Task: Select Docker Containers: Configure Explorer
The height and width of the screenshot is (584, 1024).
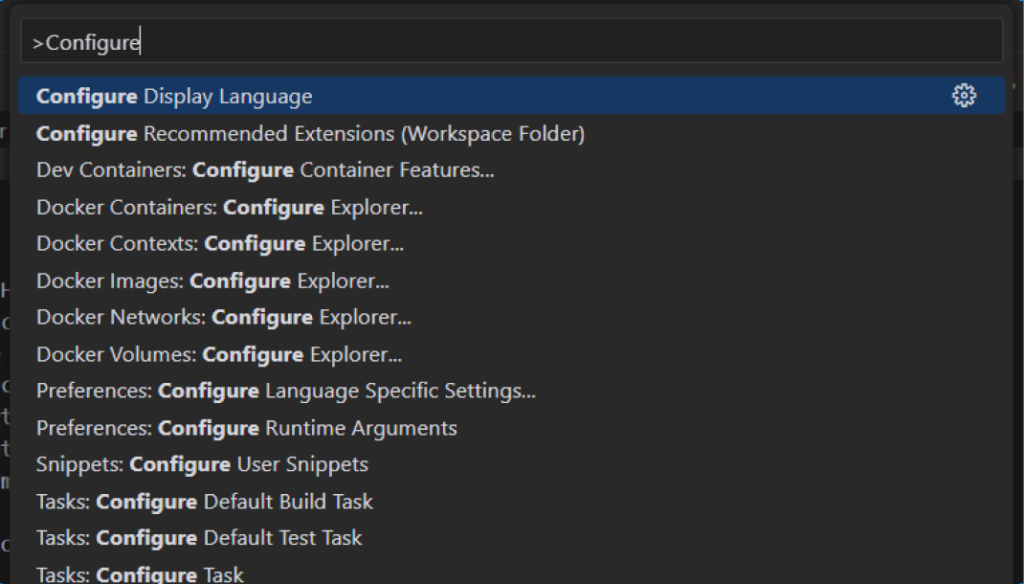Action: click(230, 208)
